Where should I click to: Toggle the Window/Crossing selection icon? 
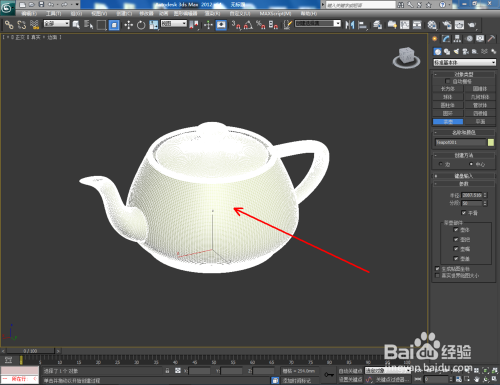coord(114,25)
